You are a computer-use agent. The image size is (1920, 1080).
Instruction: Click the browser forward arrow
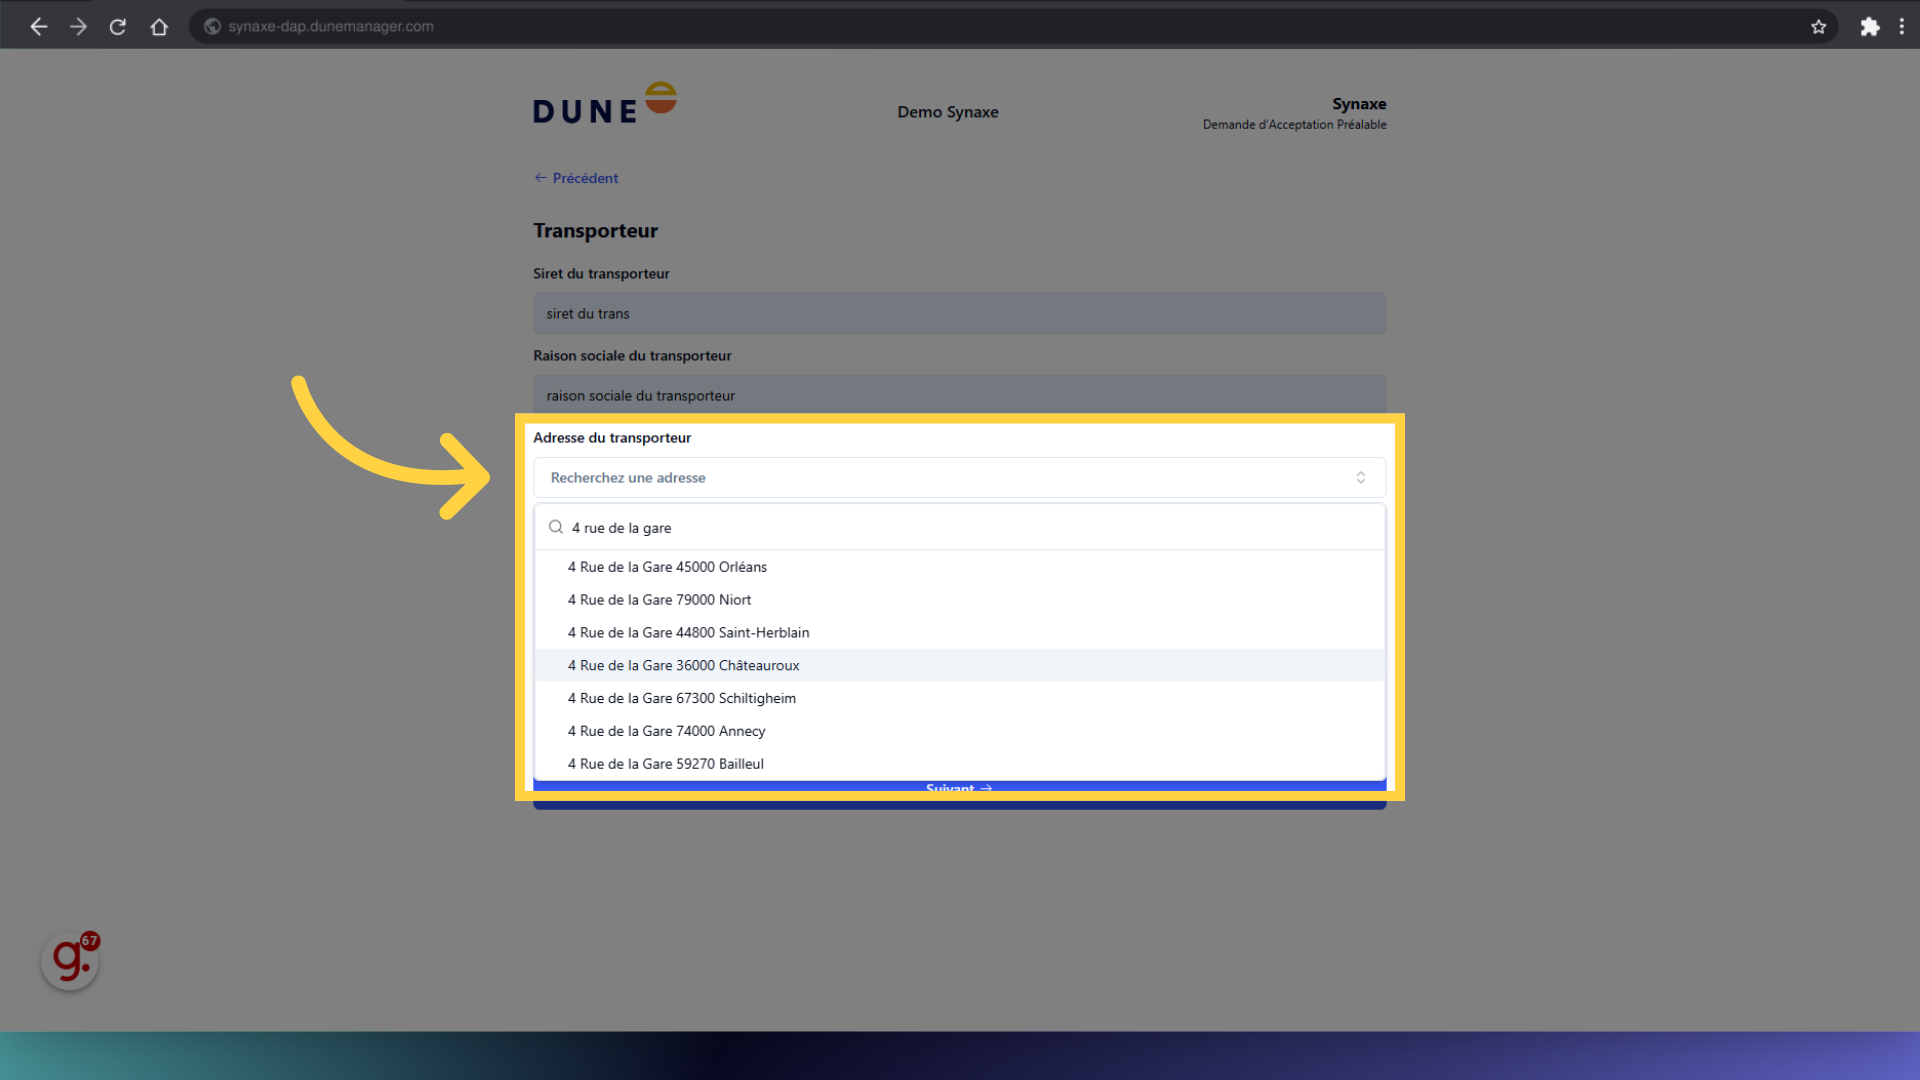78,27
